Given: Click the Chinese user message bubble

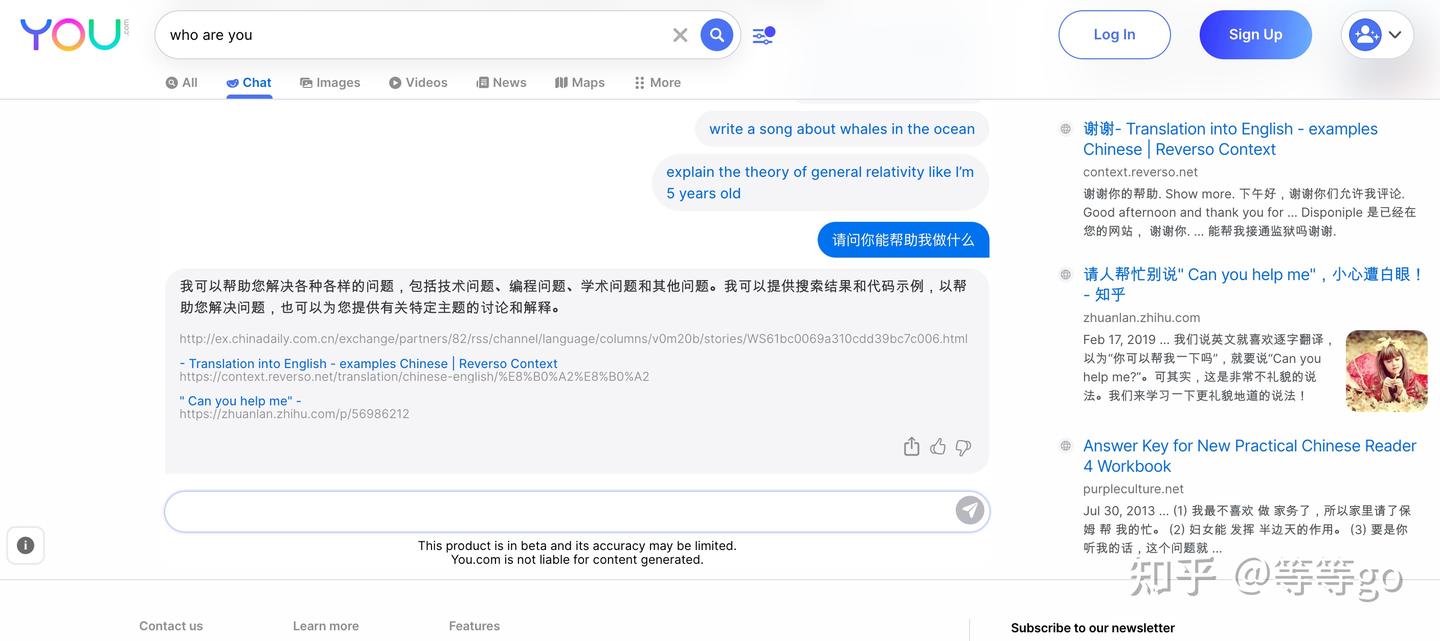Looking at the screenshot, I should tap(903, 240).
